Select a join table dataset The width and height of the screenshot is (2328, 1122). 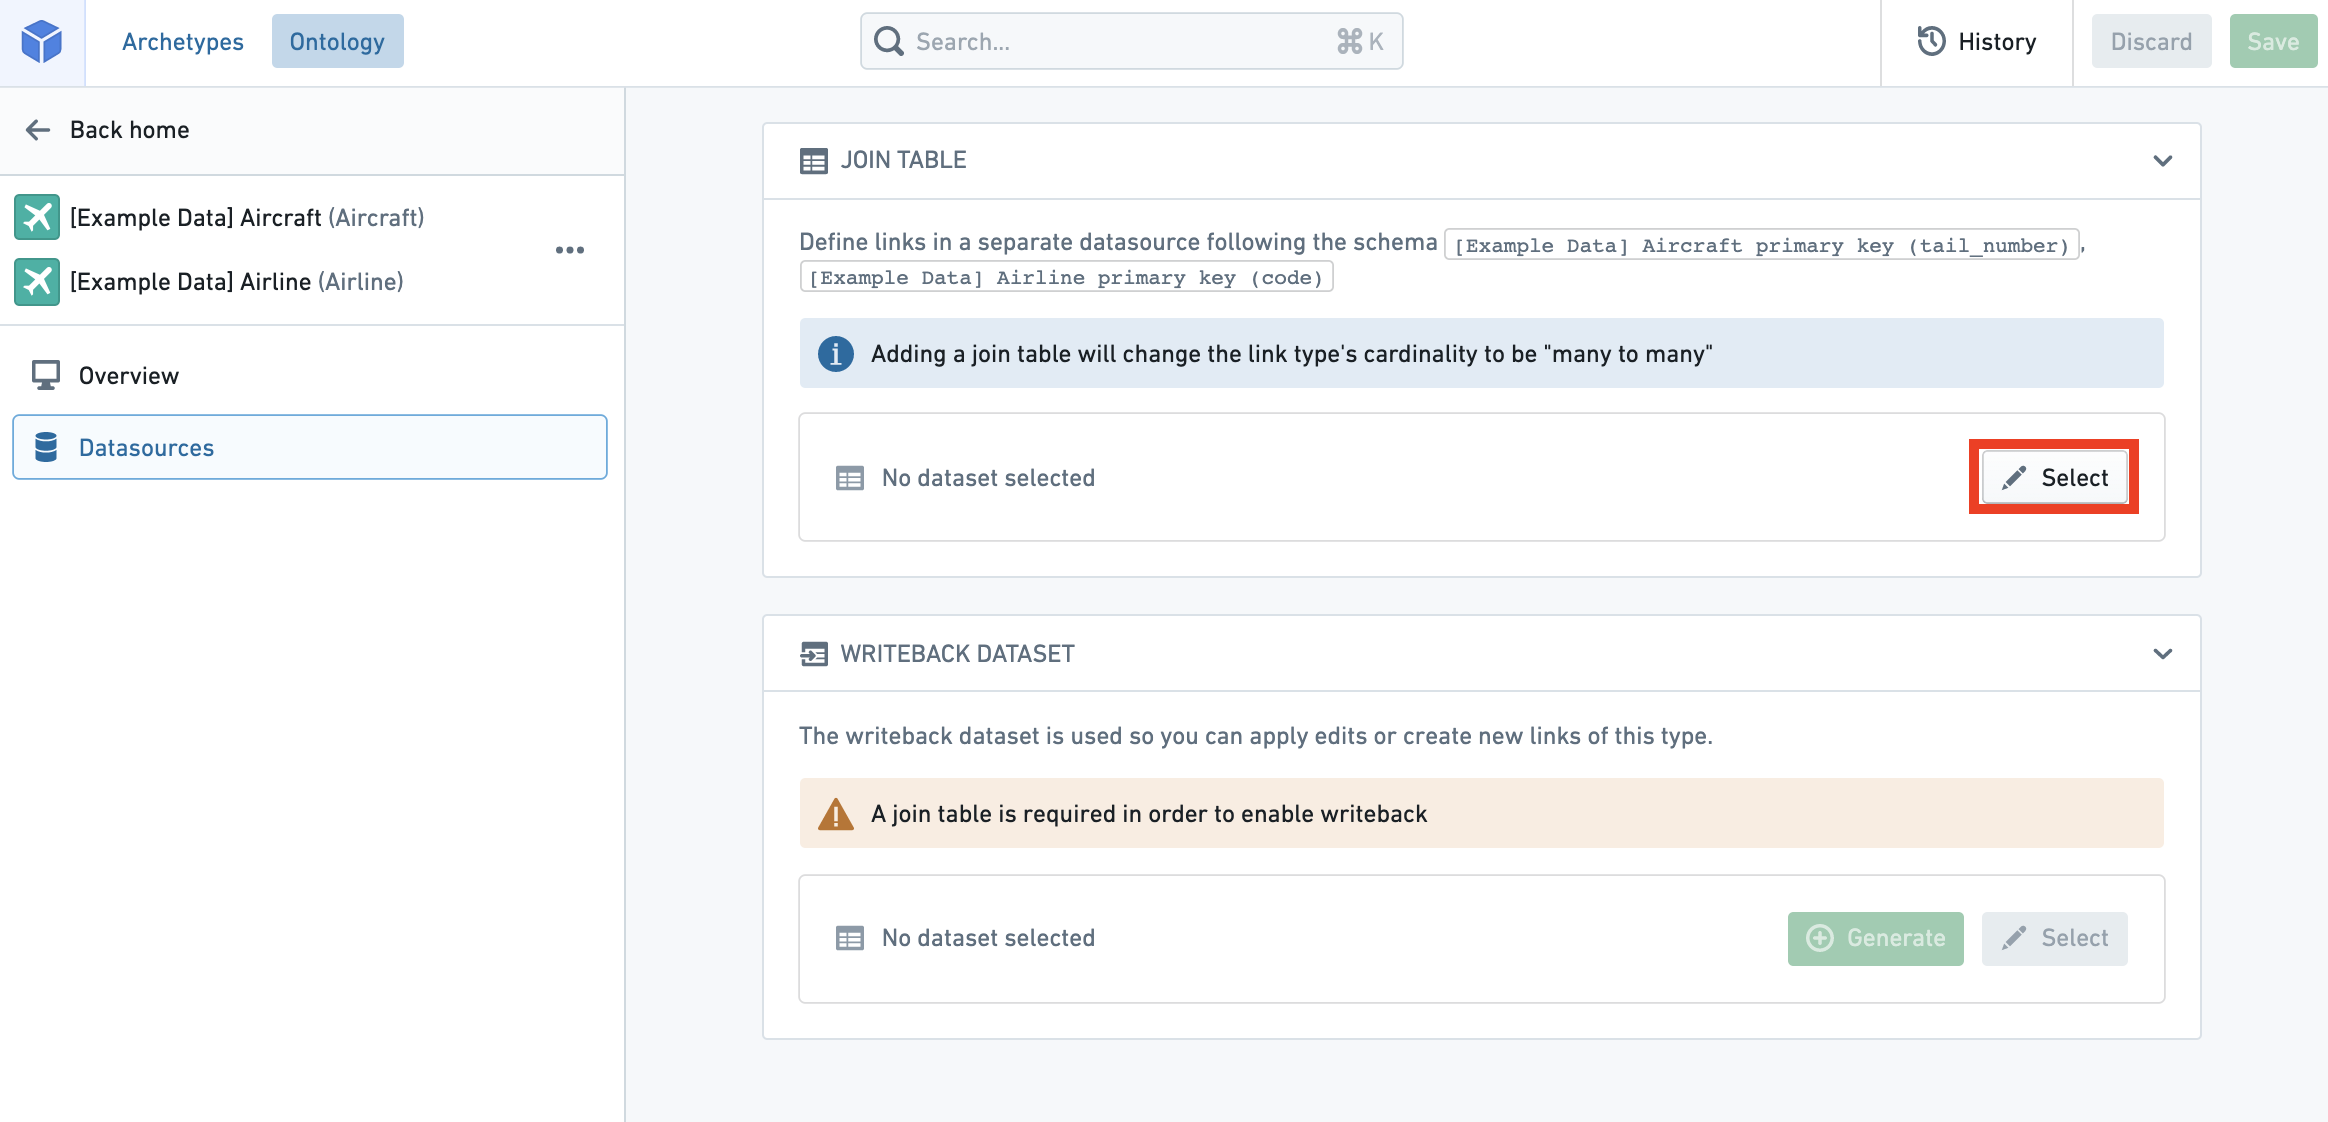2054,478
